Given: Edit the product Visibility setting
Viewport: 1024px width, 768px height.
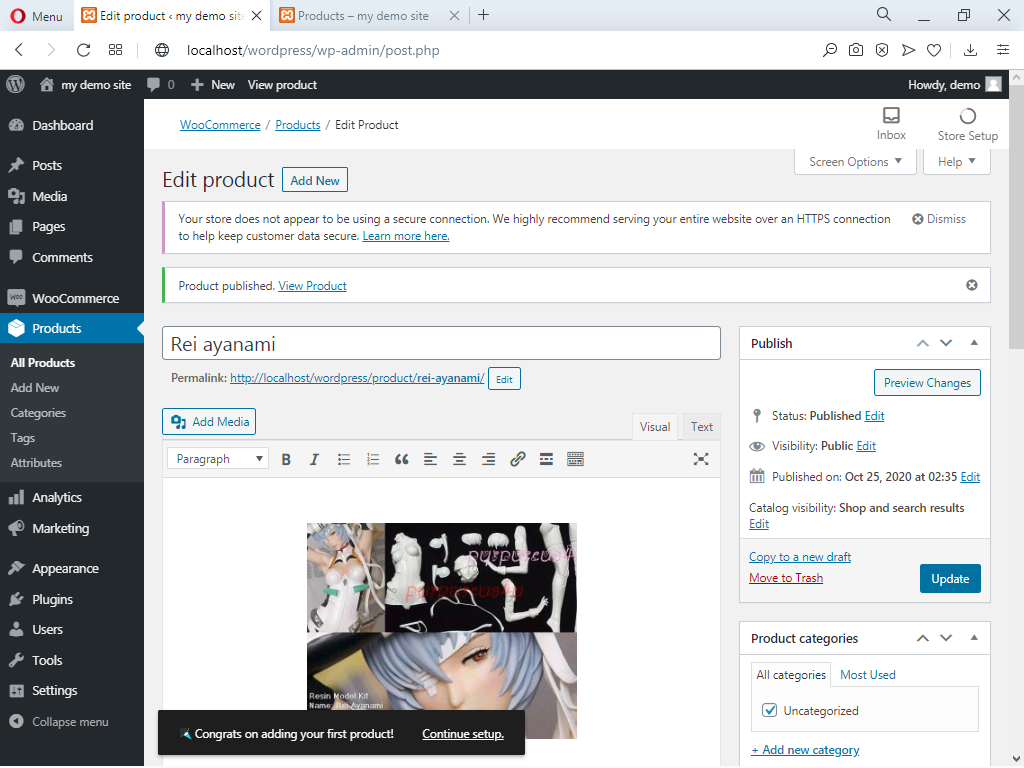Looking at the screenshot, I should click(866, 446).
